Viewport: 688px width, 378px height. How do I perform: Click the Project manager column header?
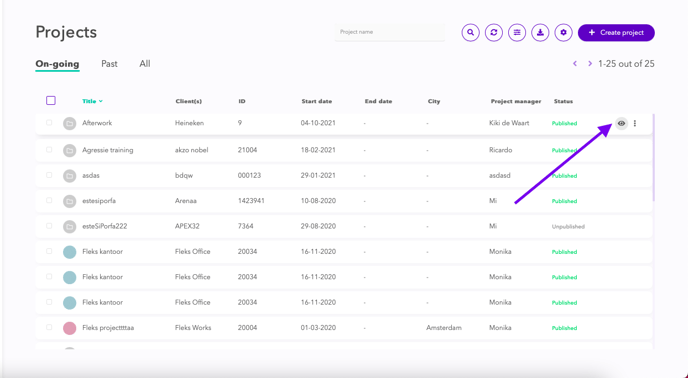(516, 101)
